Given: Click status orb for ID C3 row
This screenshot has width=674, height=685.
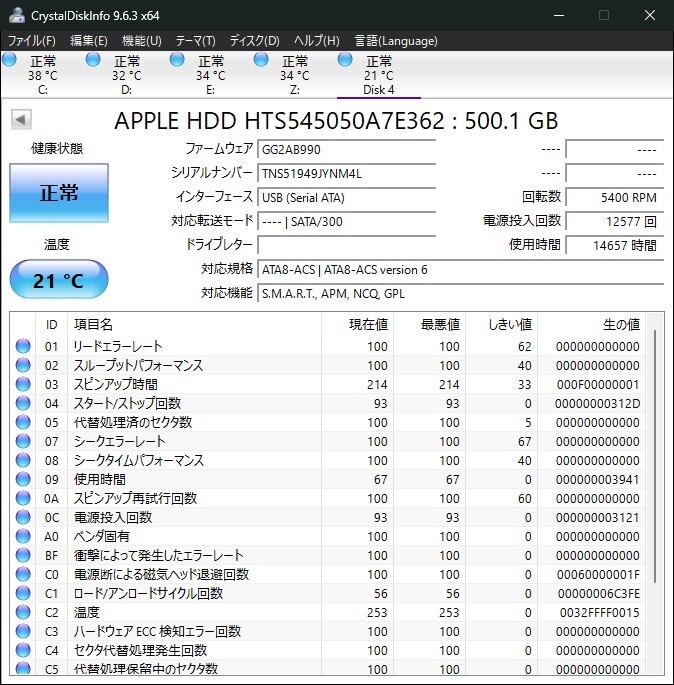Looking at the screenshot, I should click(x=23, y=631).
